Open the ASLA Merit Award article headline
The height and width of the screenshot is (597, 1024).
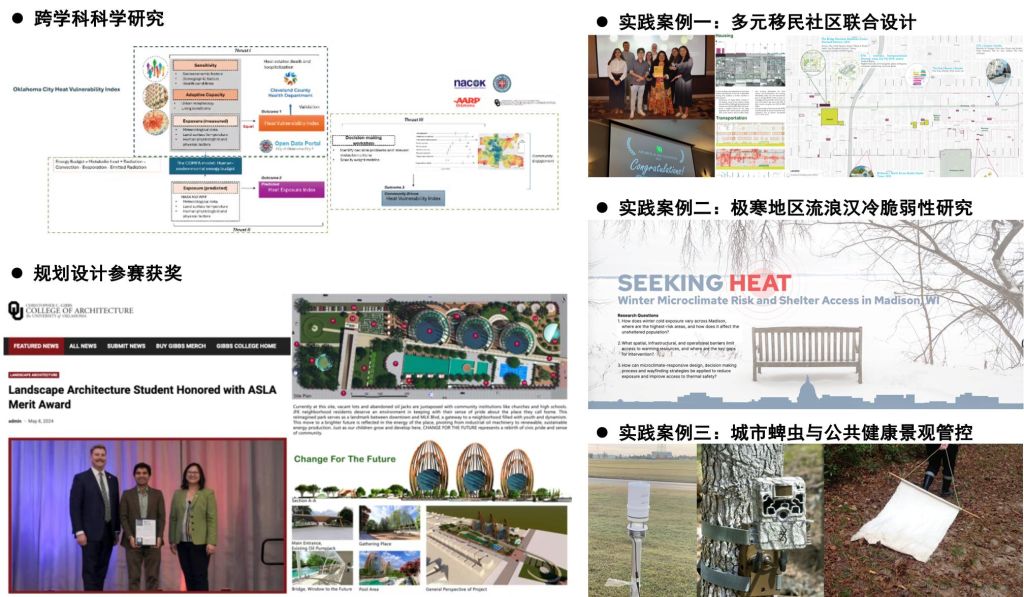(x=142, y=397)
